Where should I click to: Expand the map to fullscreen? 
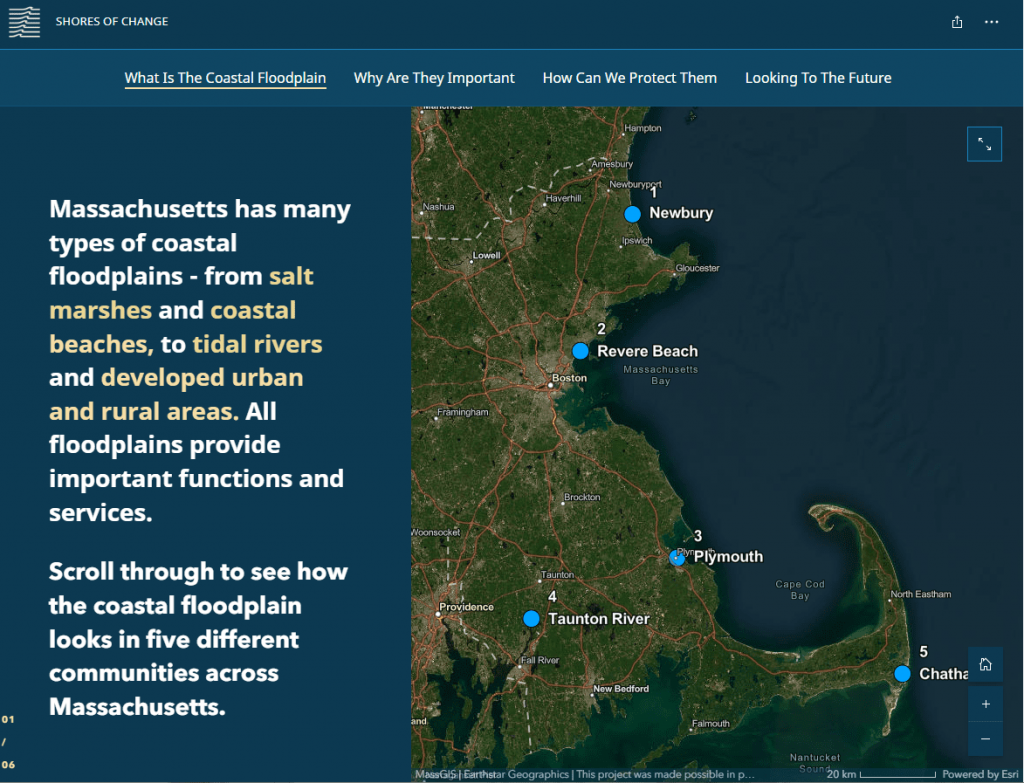click(x=985, y=145)
